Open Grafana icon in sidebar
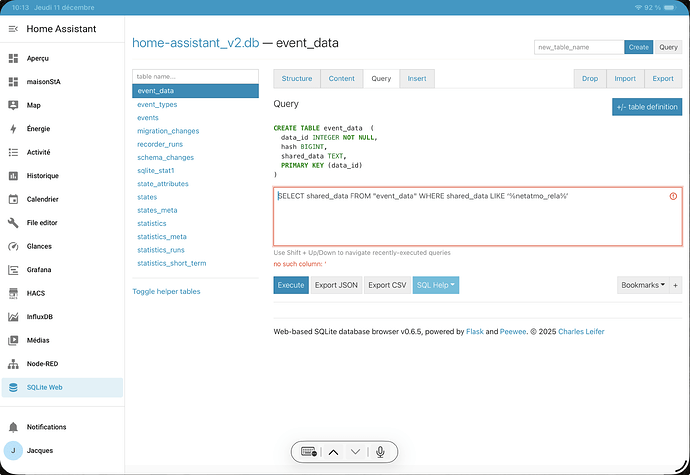The height and width of the screenshot is (475, 690). click(x=13, y=270)
